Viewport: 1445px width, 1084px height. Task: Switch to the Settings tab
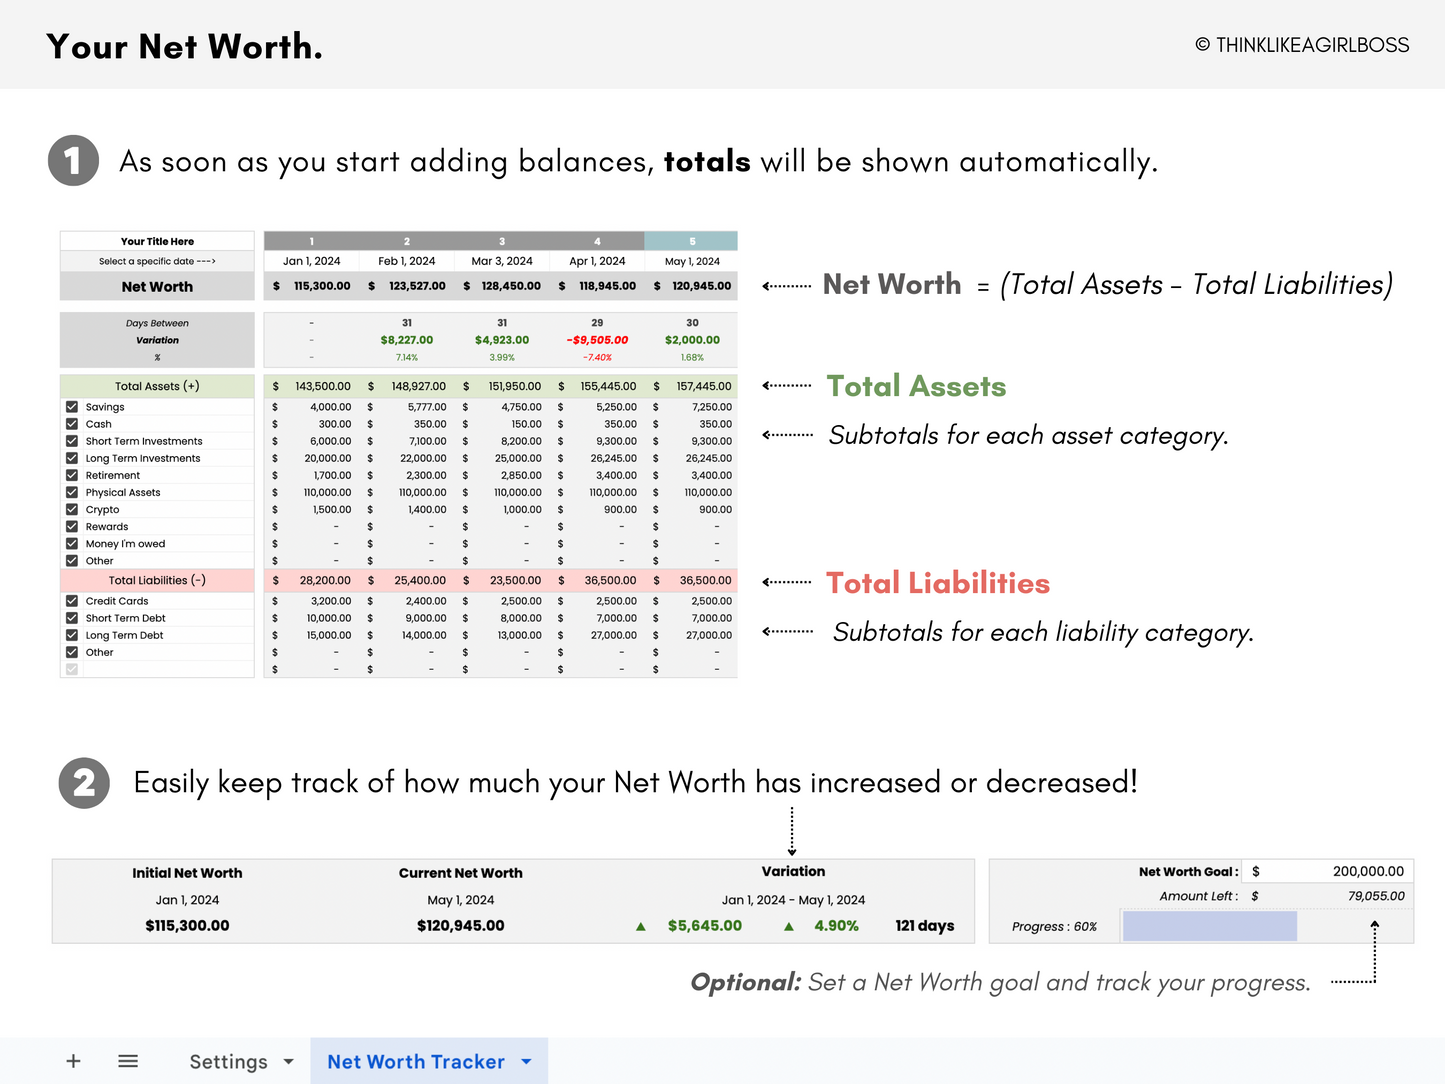point(229,1061)
